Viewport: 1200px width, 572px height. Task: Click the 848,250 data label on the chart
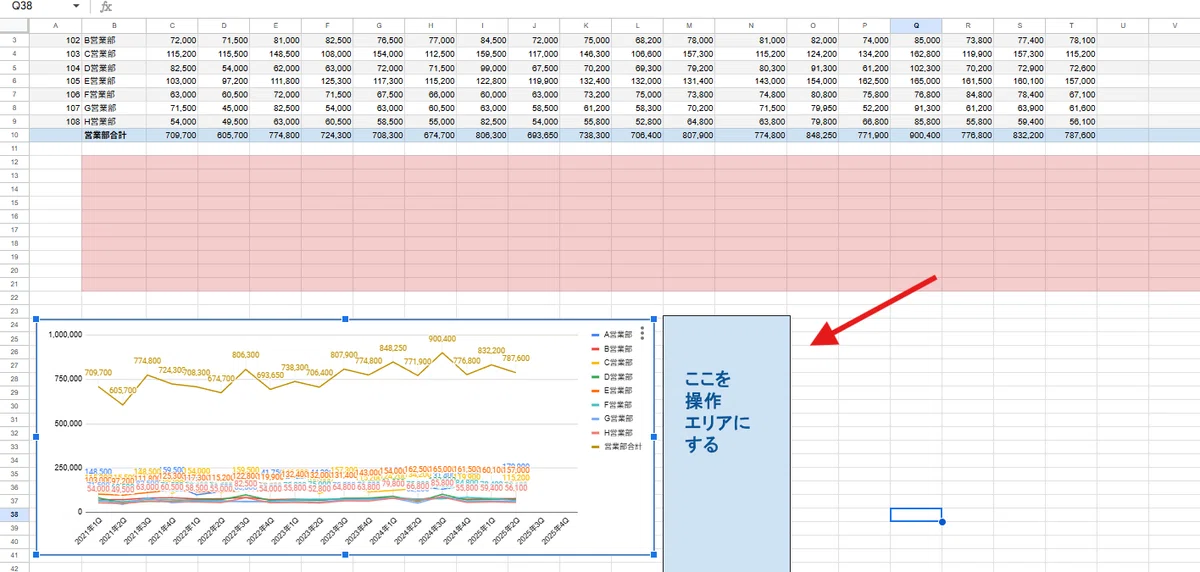394,349
